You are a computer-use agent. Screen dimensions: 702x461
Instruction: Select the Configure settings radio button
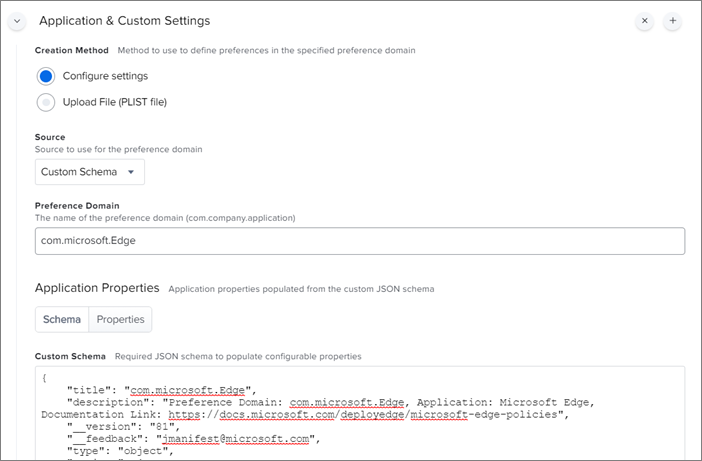(x=46, y=76)
